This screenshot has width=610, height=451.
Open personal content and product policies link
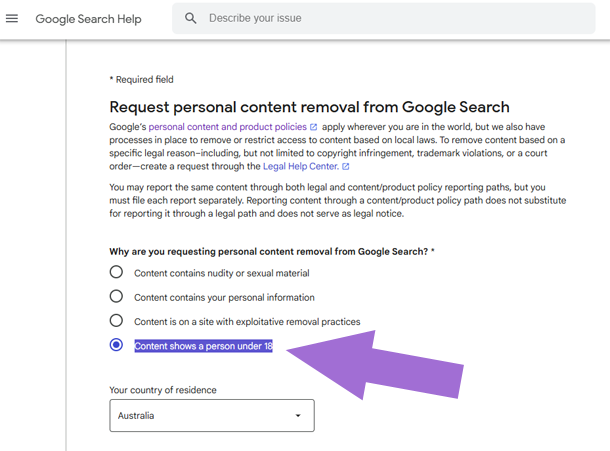227,127
